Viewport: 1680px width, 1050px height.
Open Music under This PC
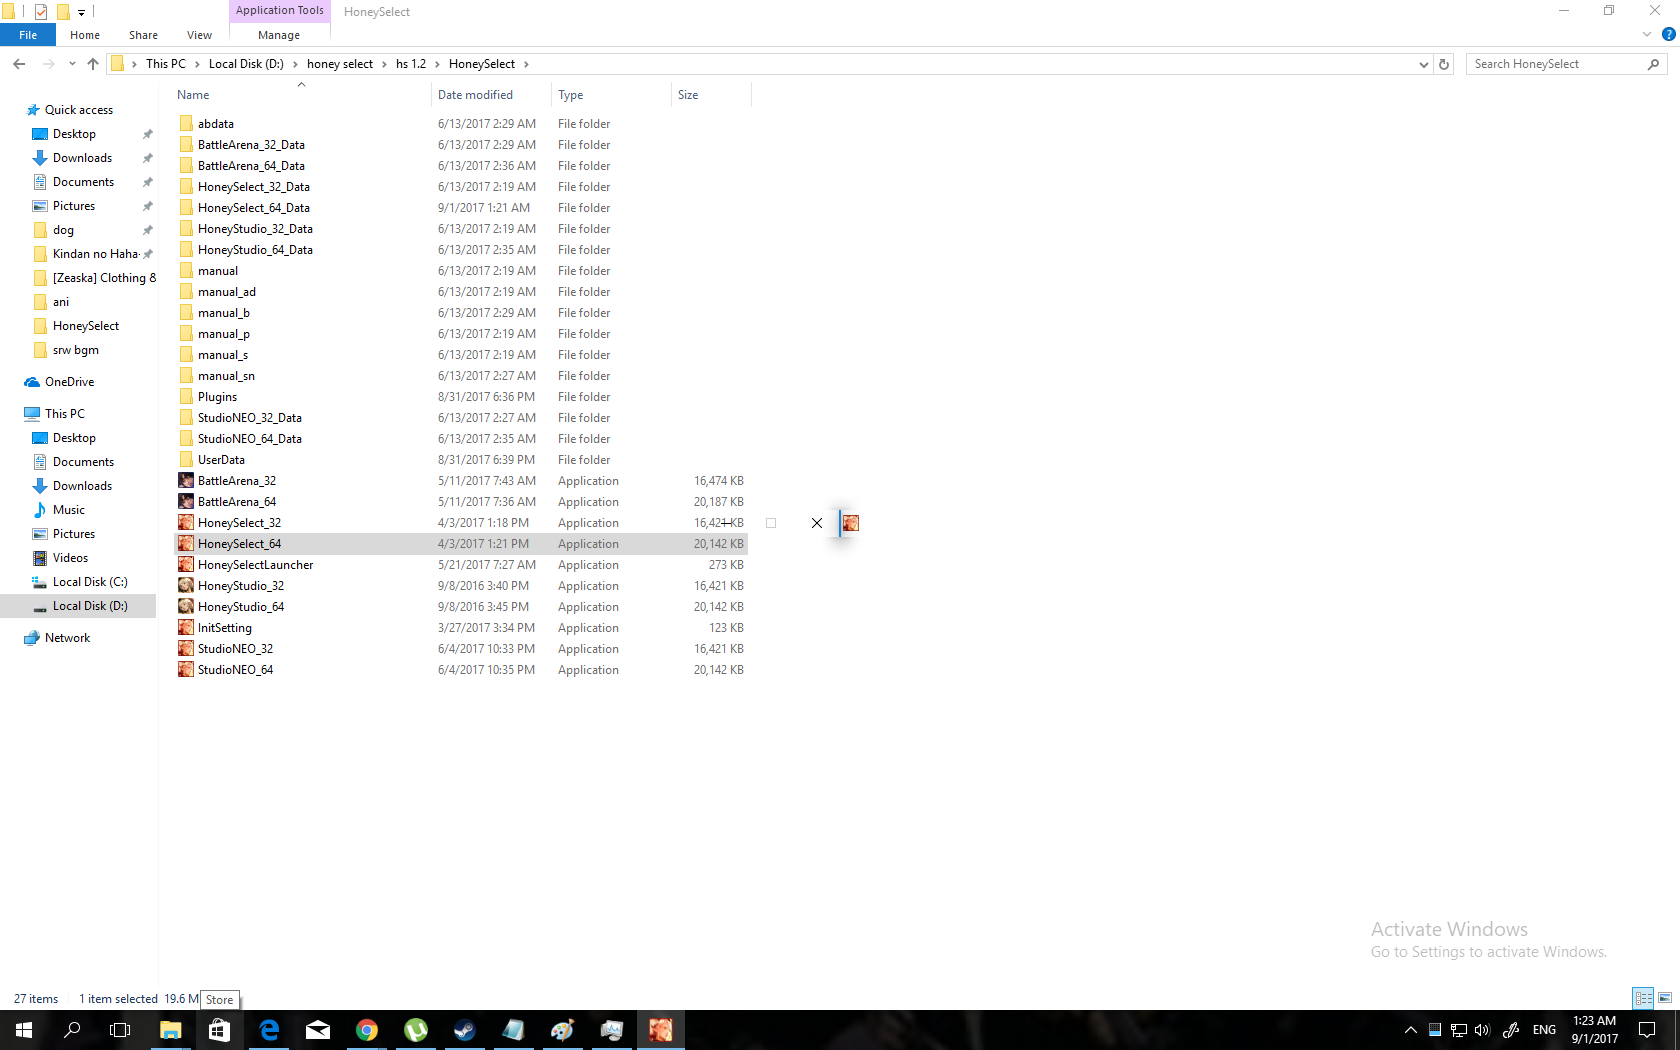coord(68,510)
